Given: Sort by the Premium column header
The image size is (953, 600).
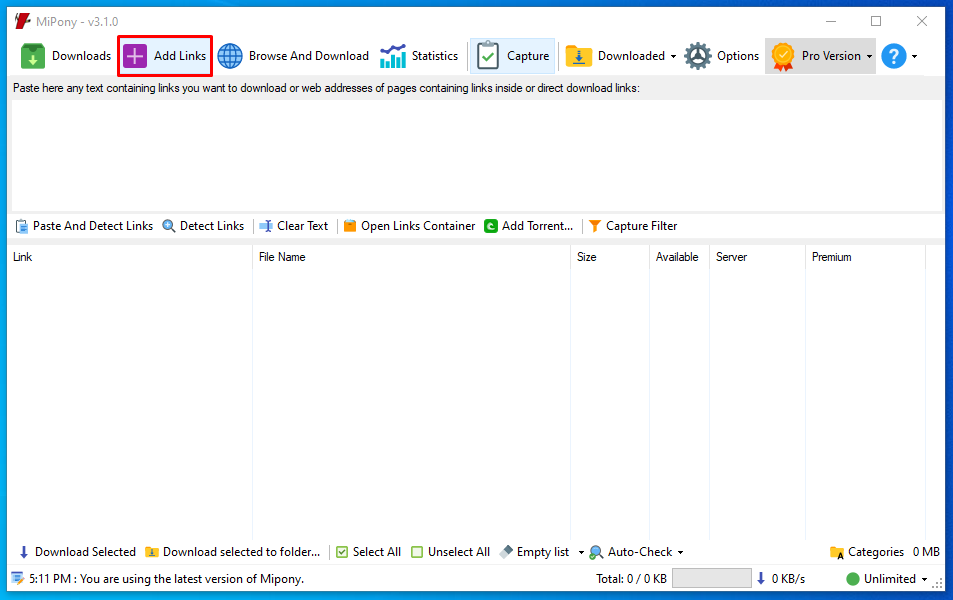Looking at the screenshot, I should [865, 257].
